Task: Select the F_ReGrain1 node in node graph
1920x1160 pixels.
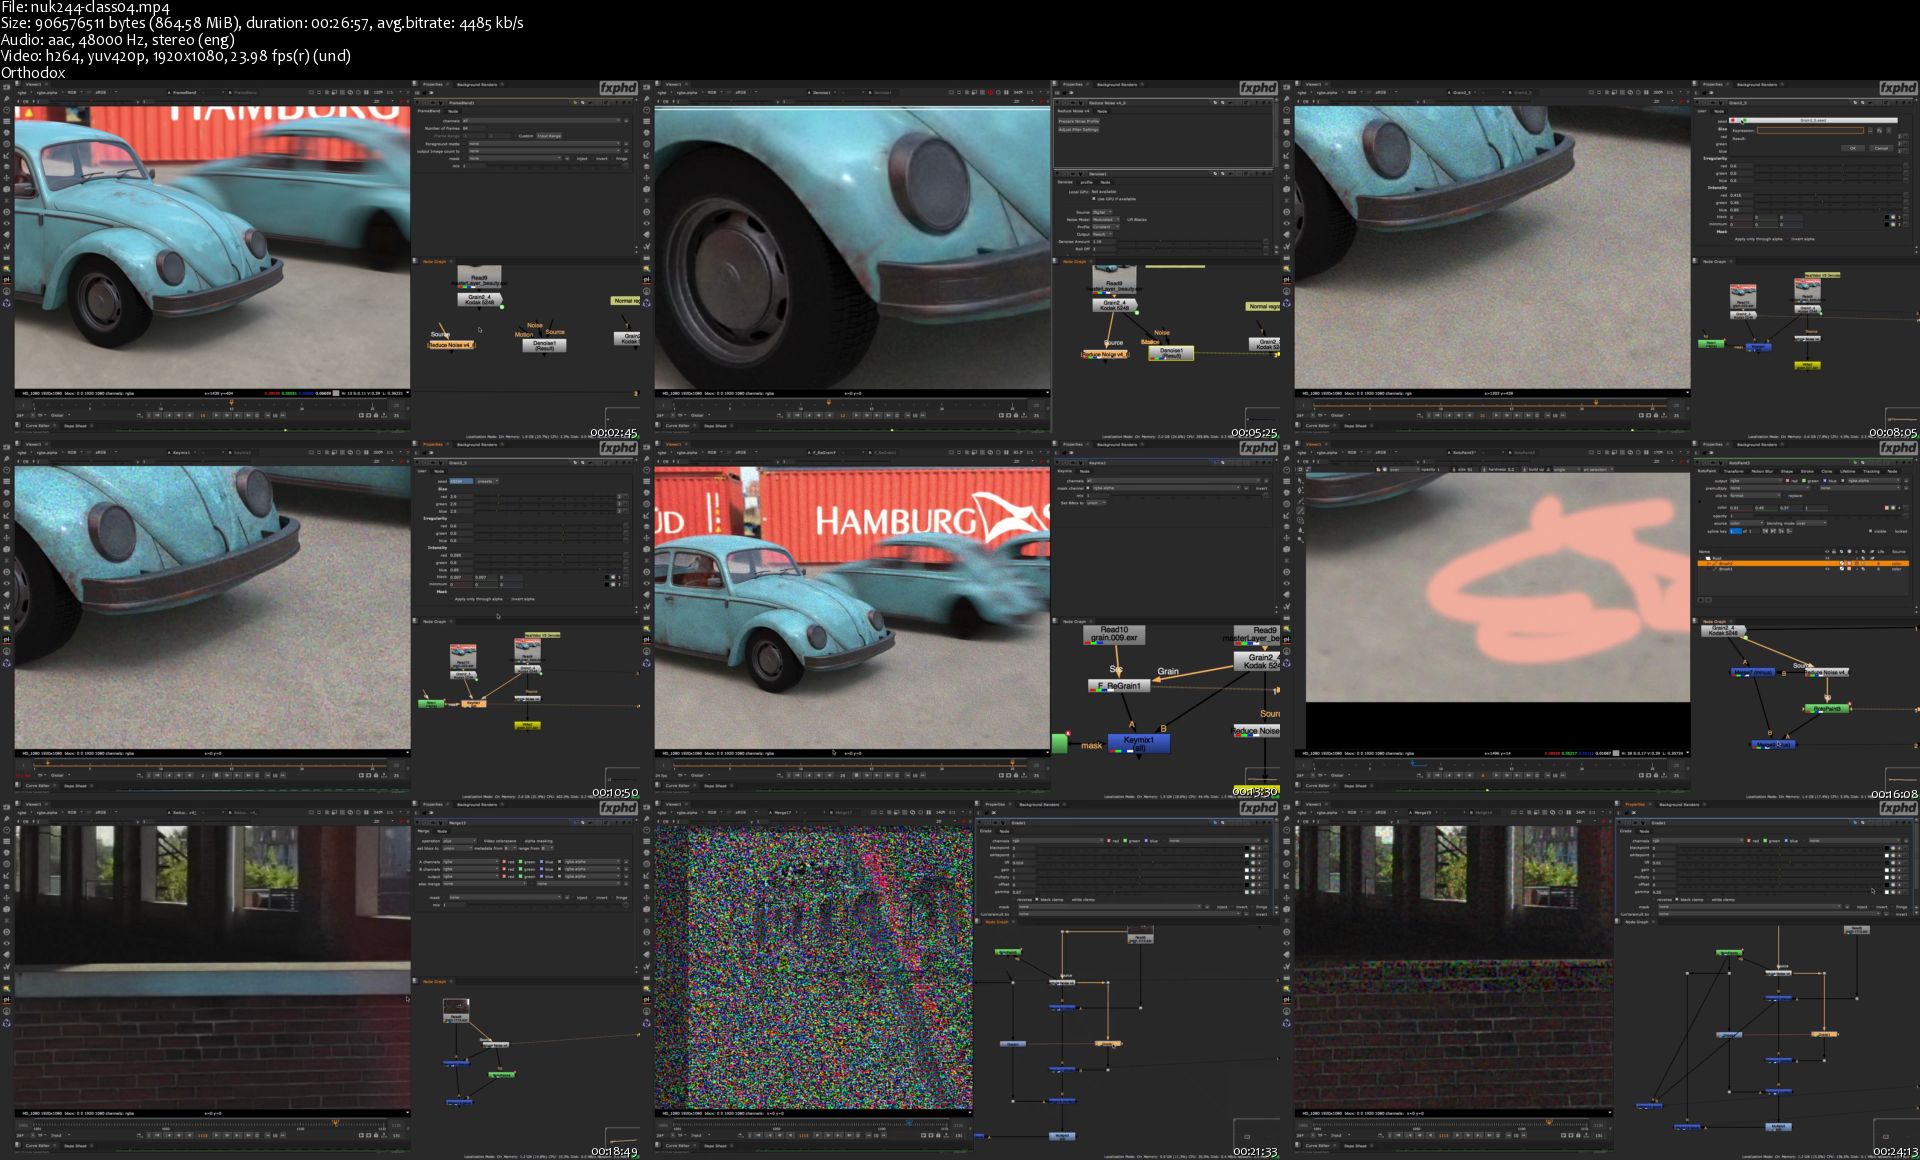Action: click(x=1120, y=686)
